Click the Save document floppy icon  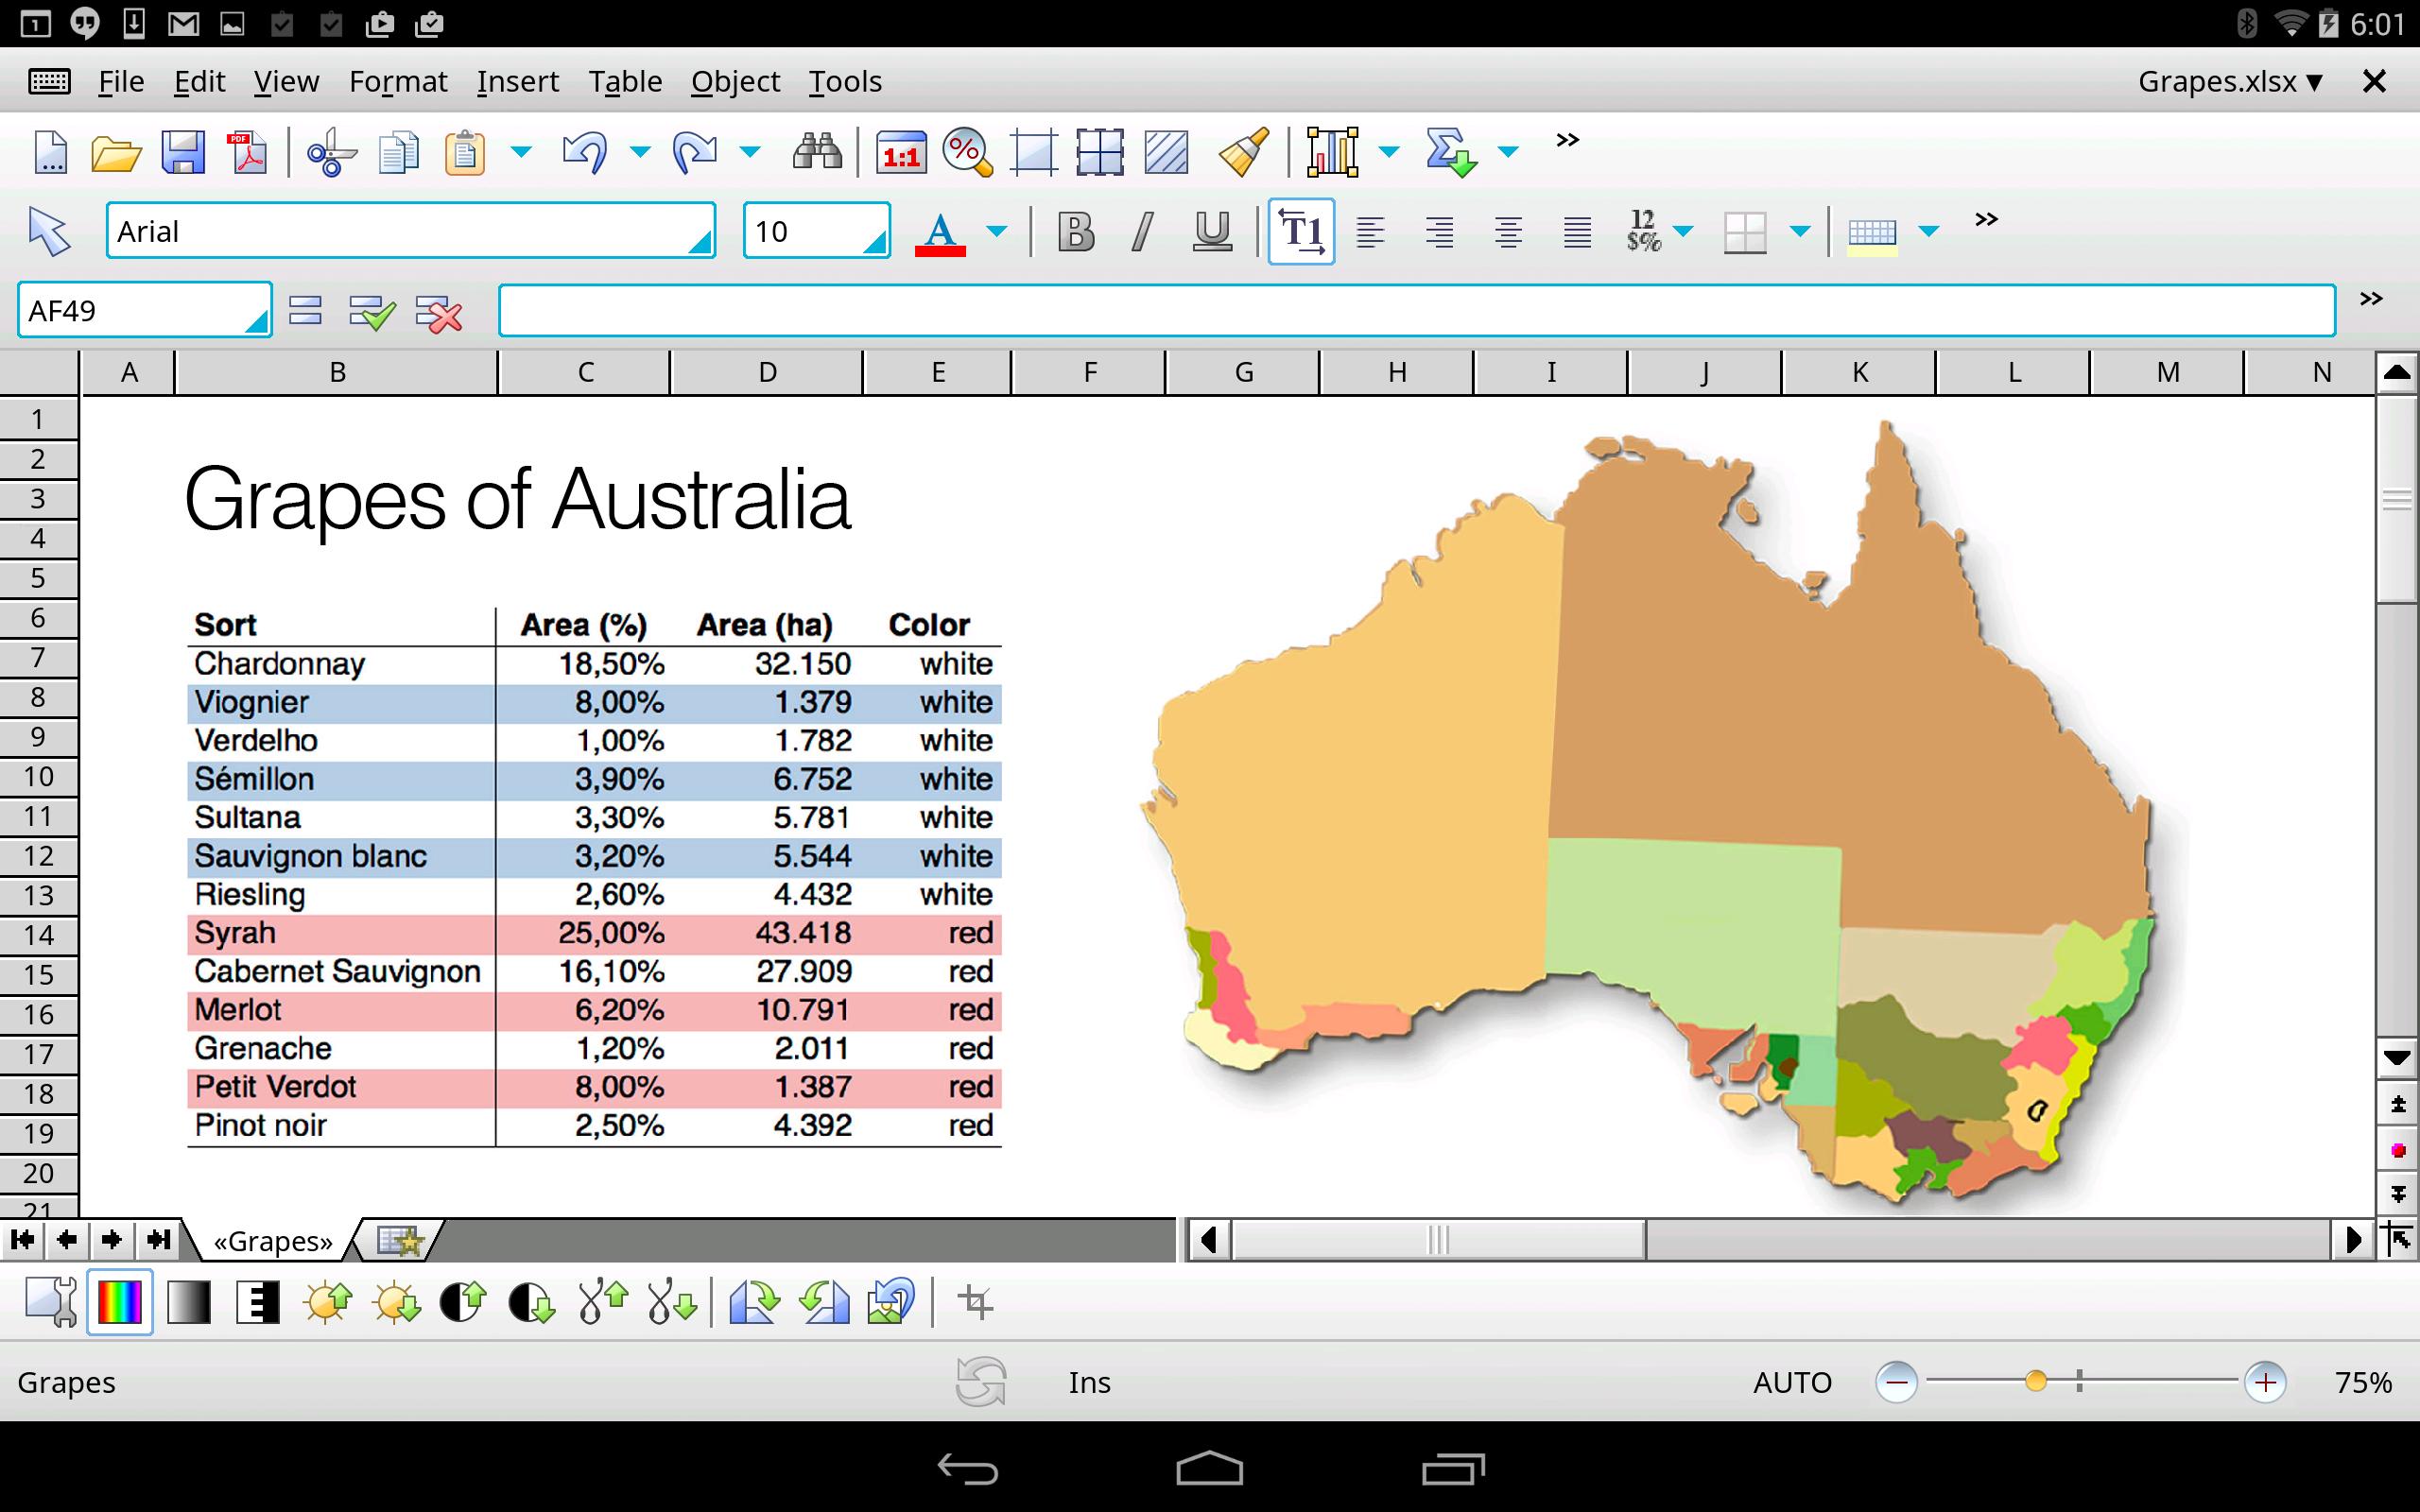click(x=183, y=153)
